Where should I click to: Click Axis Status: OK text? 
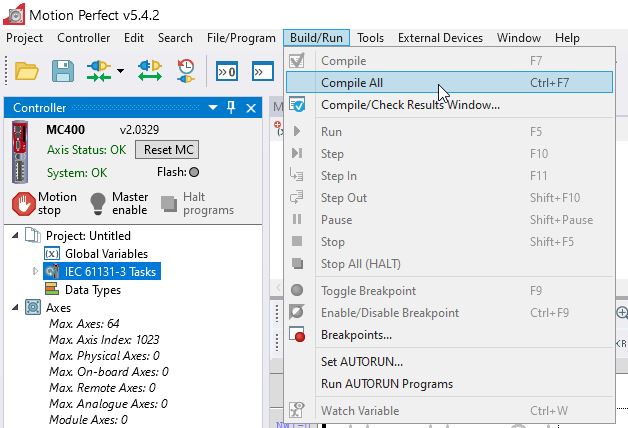87,150
